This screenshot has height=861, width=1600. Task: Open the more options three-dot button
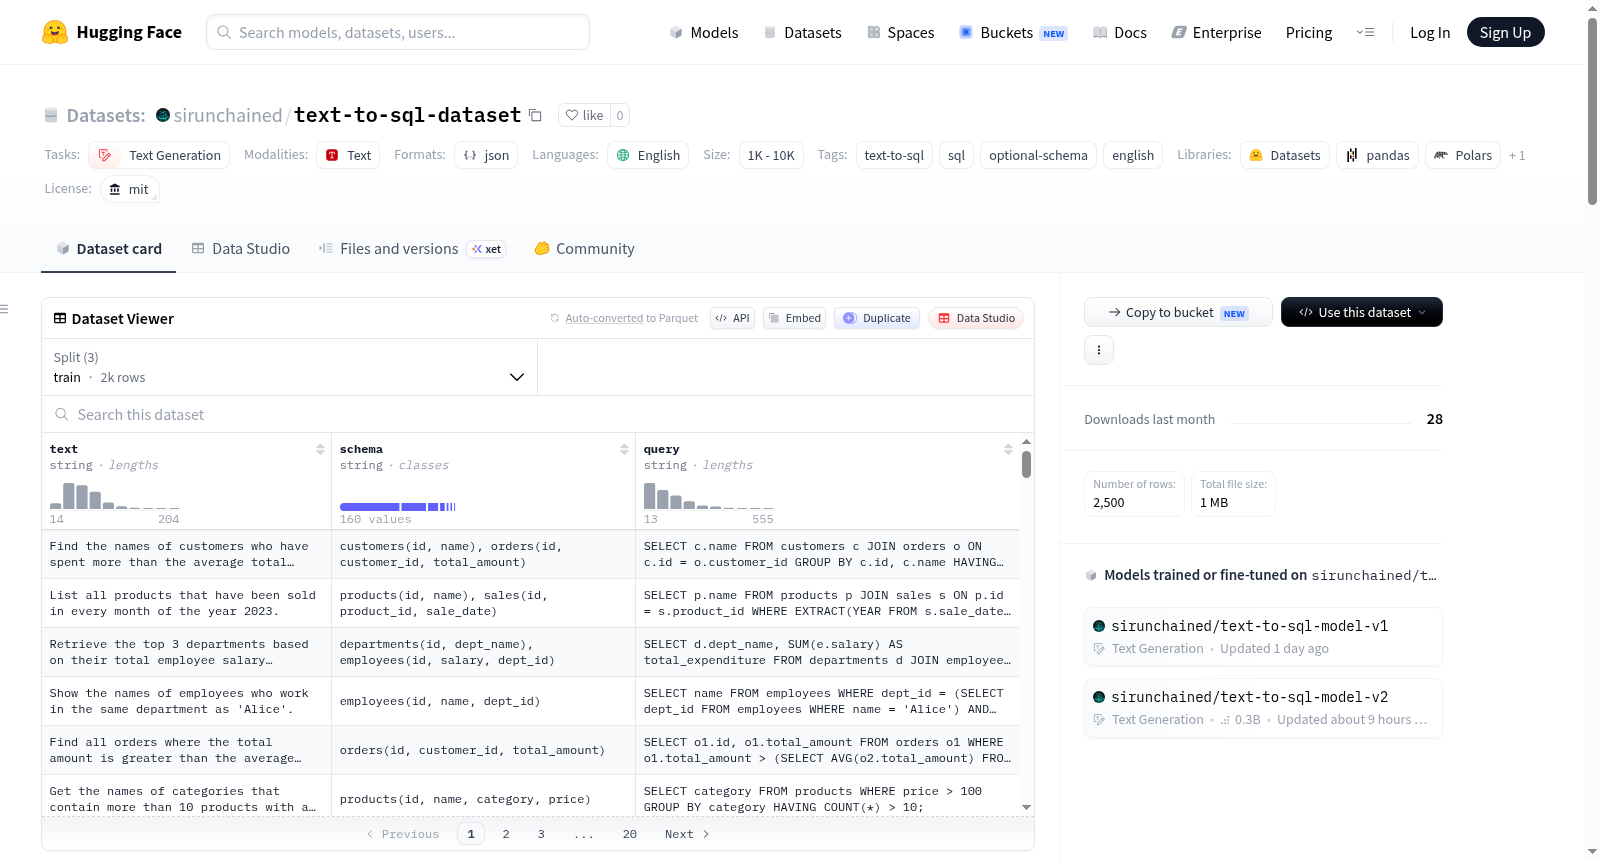[1099, 350]
